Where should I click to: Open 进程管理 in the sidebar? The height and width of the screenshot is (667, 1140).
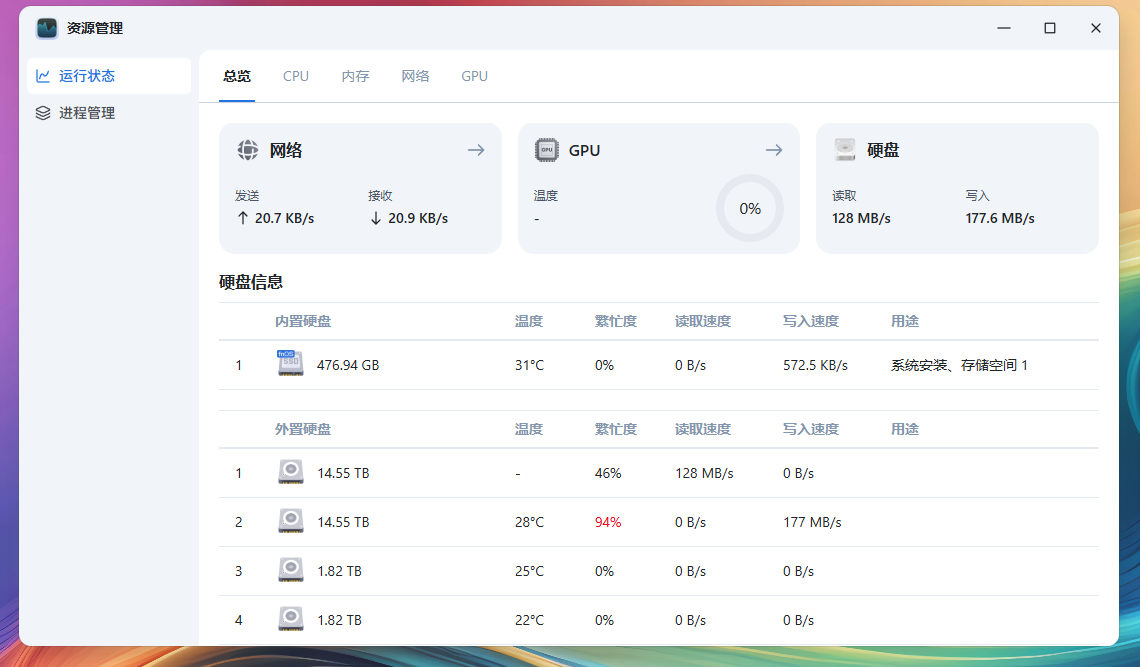click(x=87, y=113)
